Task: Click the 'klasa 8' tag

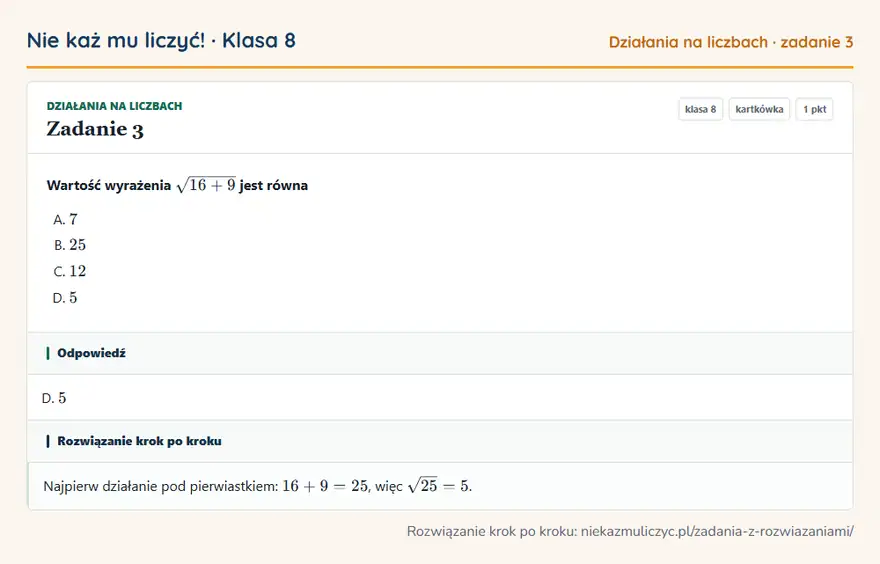Action: click(x=700, y=109)
